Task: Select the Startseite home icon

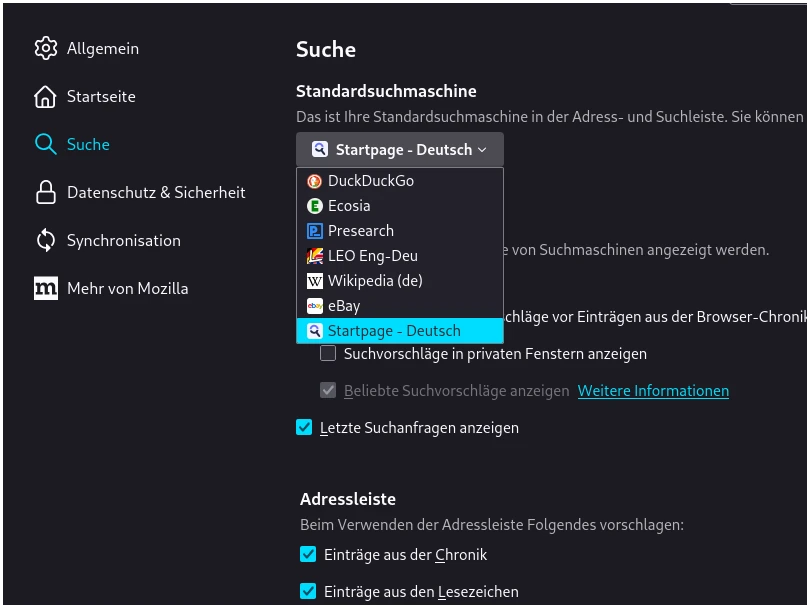Action: [x=46, y=96]
